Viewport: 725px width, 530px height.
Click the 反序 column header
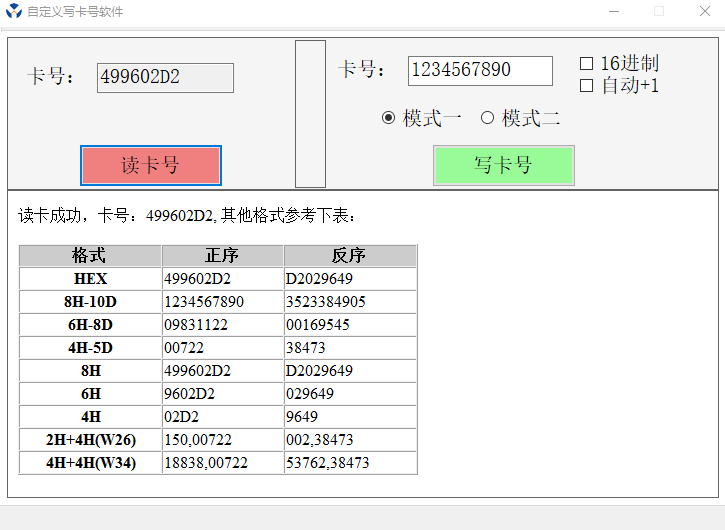[350, 255]
